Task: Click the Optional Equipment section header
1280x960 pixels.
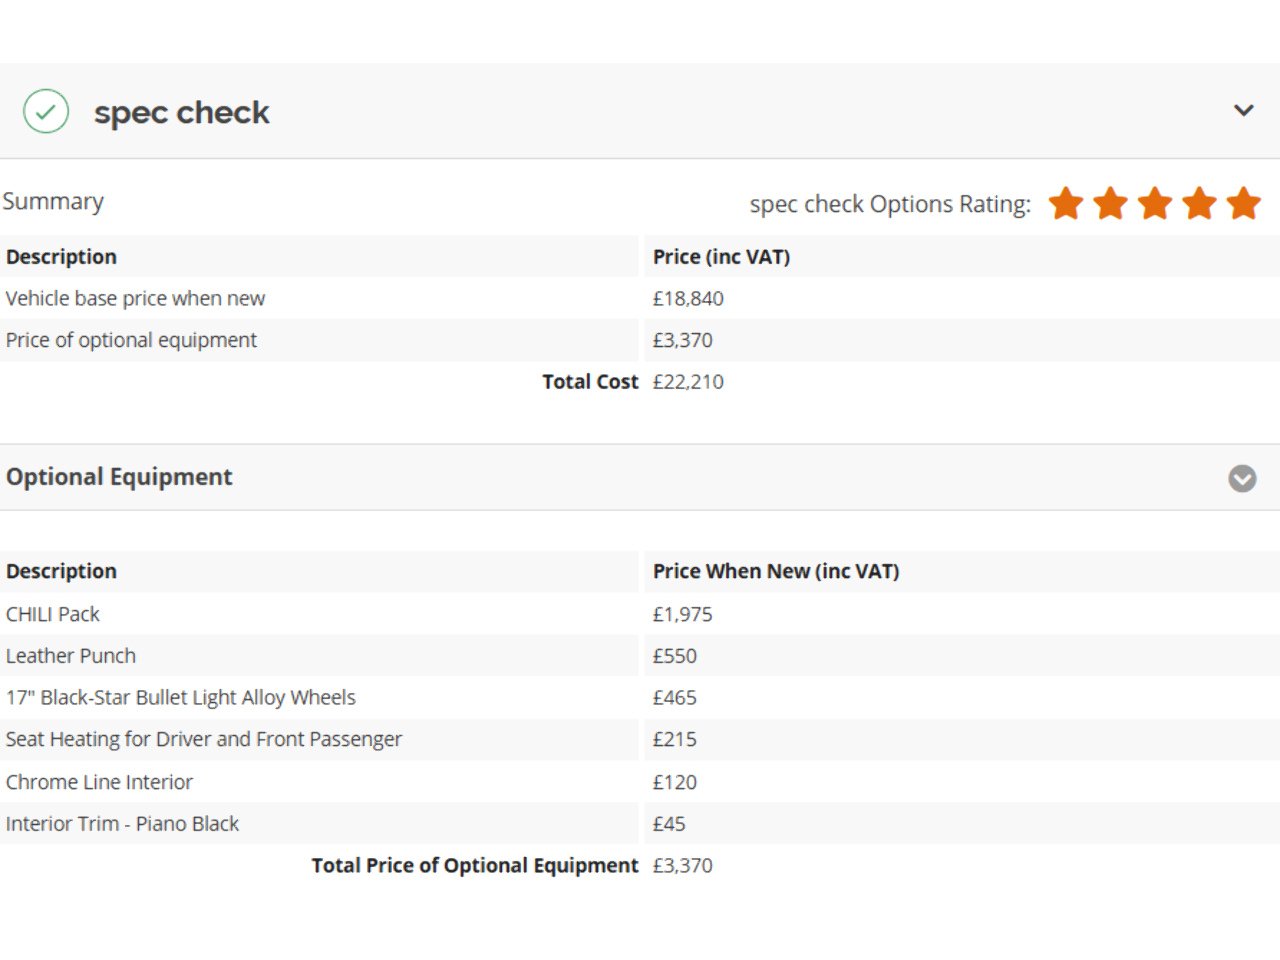Action: tap(119, 477)
